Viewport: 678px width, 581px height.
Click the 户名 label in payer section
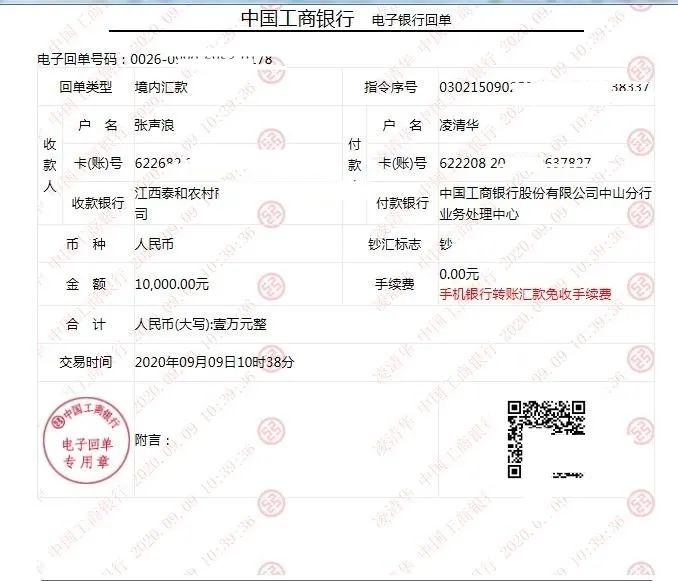tap(402, 125)
